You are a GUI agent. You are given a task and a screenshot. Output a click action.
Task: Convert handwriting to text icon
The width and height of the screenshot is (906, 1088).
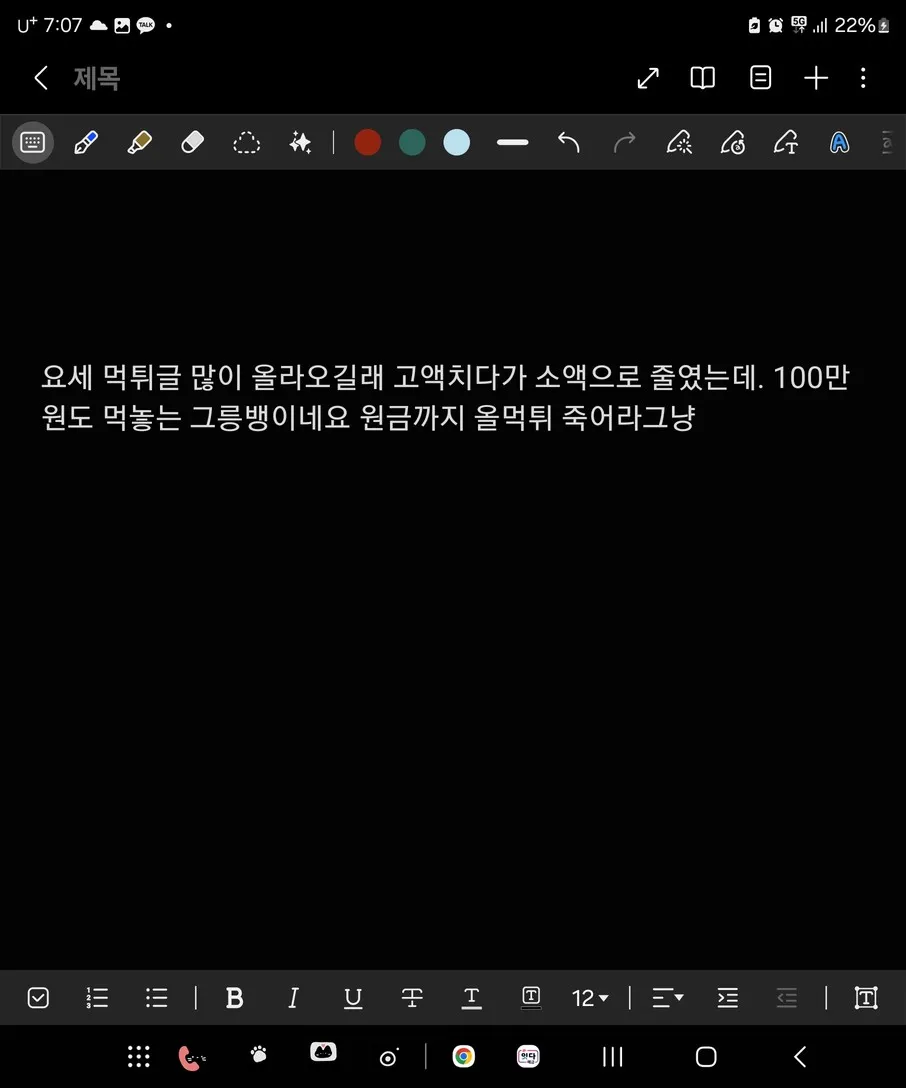(786, 142)
